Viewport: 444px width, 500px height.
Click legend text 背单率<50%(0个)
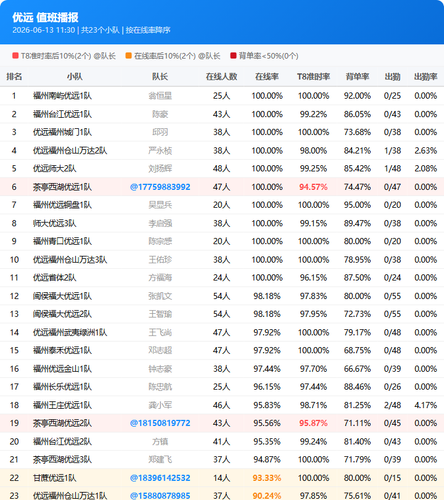(x=268, y=56)
